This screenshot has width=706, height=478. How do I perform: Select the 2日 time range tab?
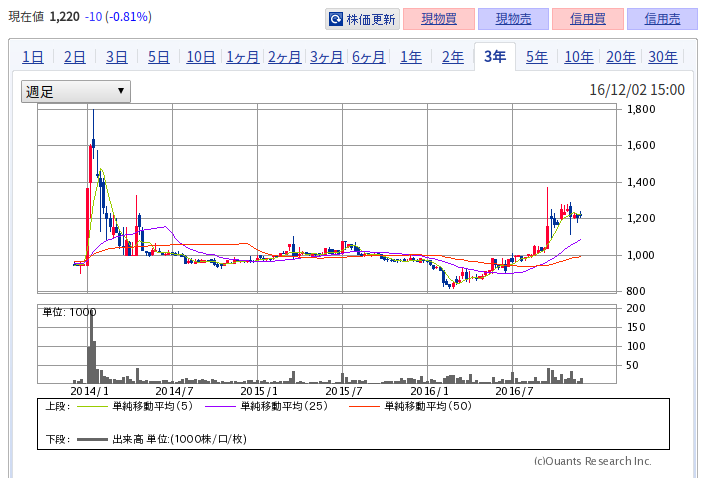(x=74, y=57)
